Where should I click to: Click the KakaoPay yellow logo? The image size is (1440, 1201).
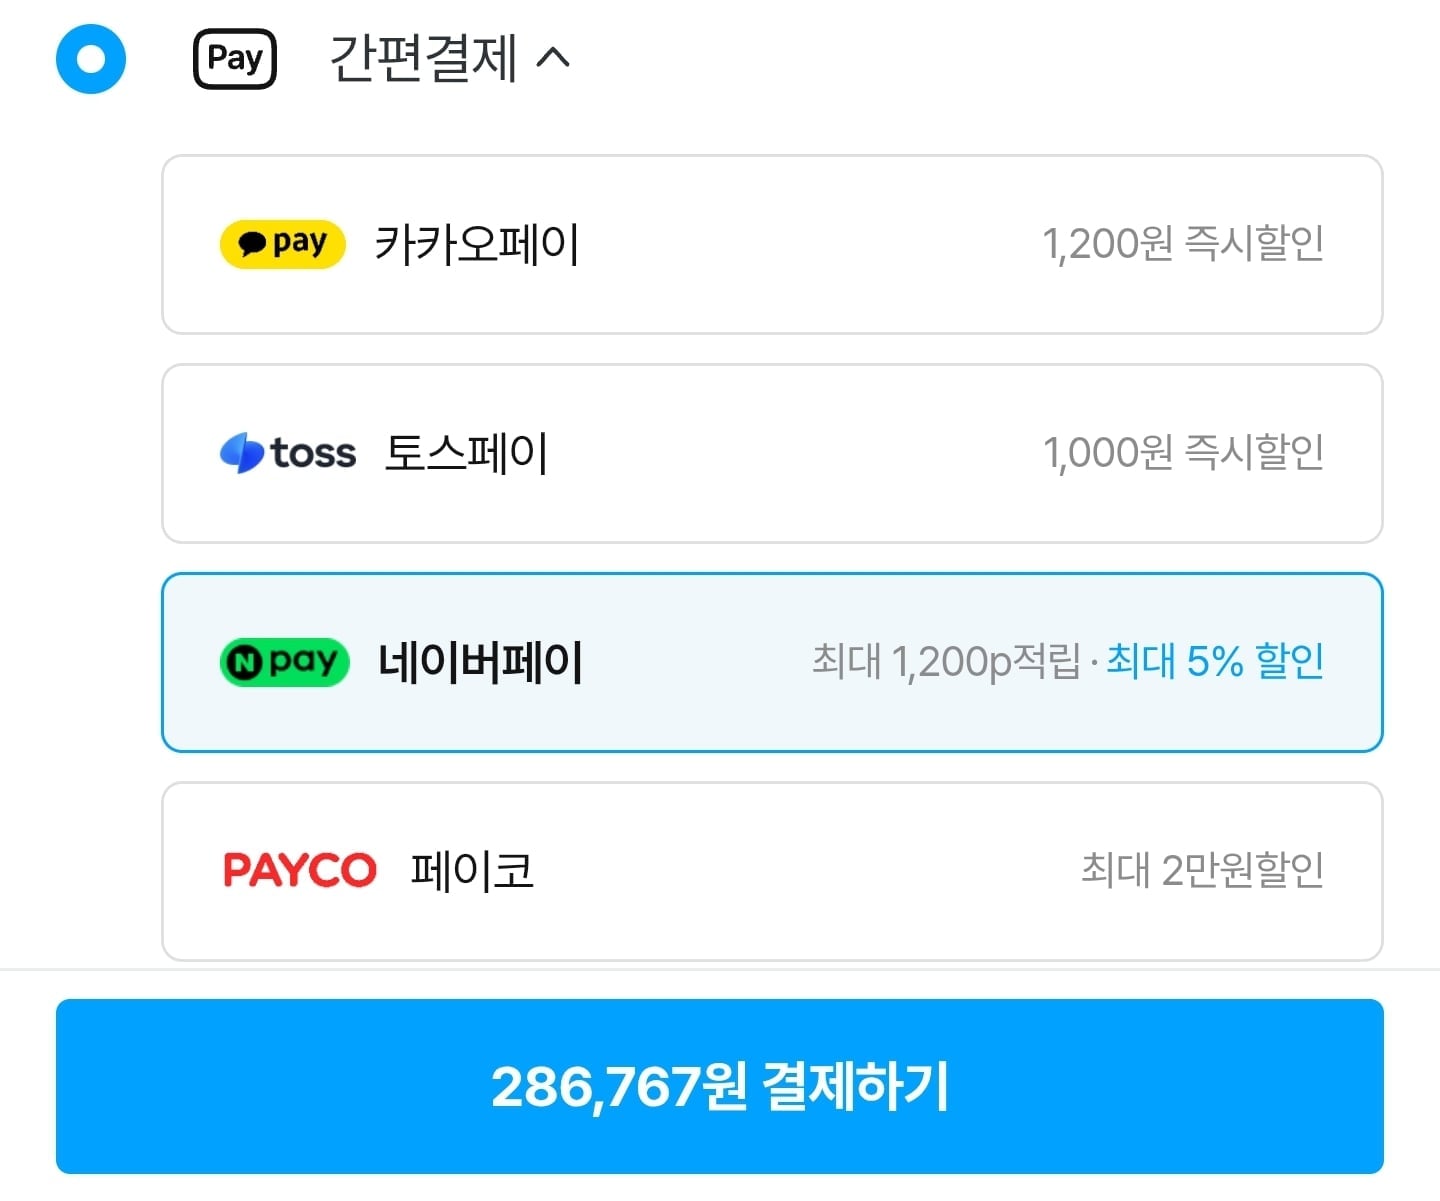[x=282, y=244]
